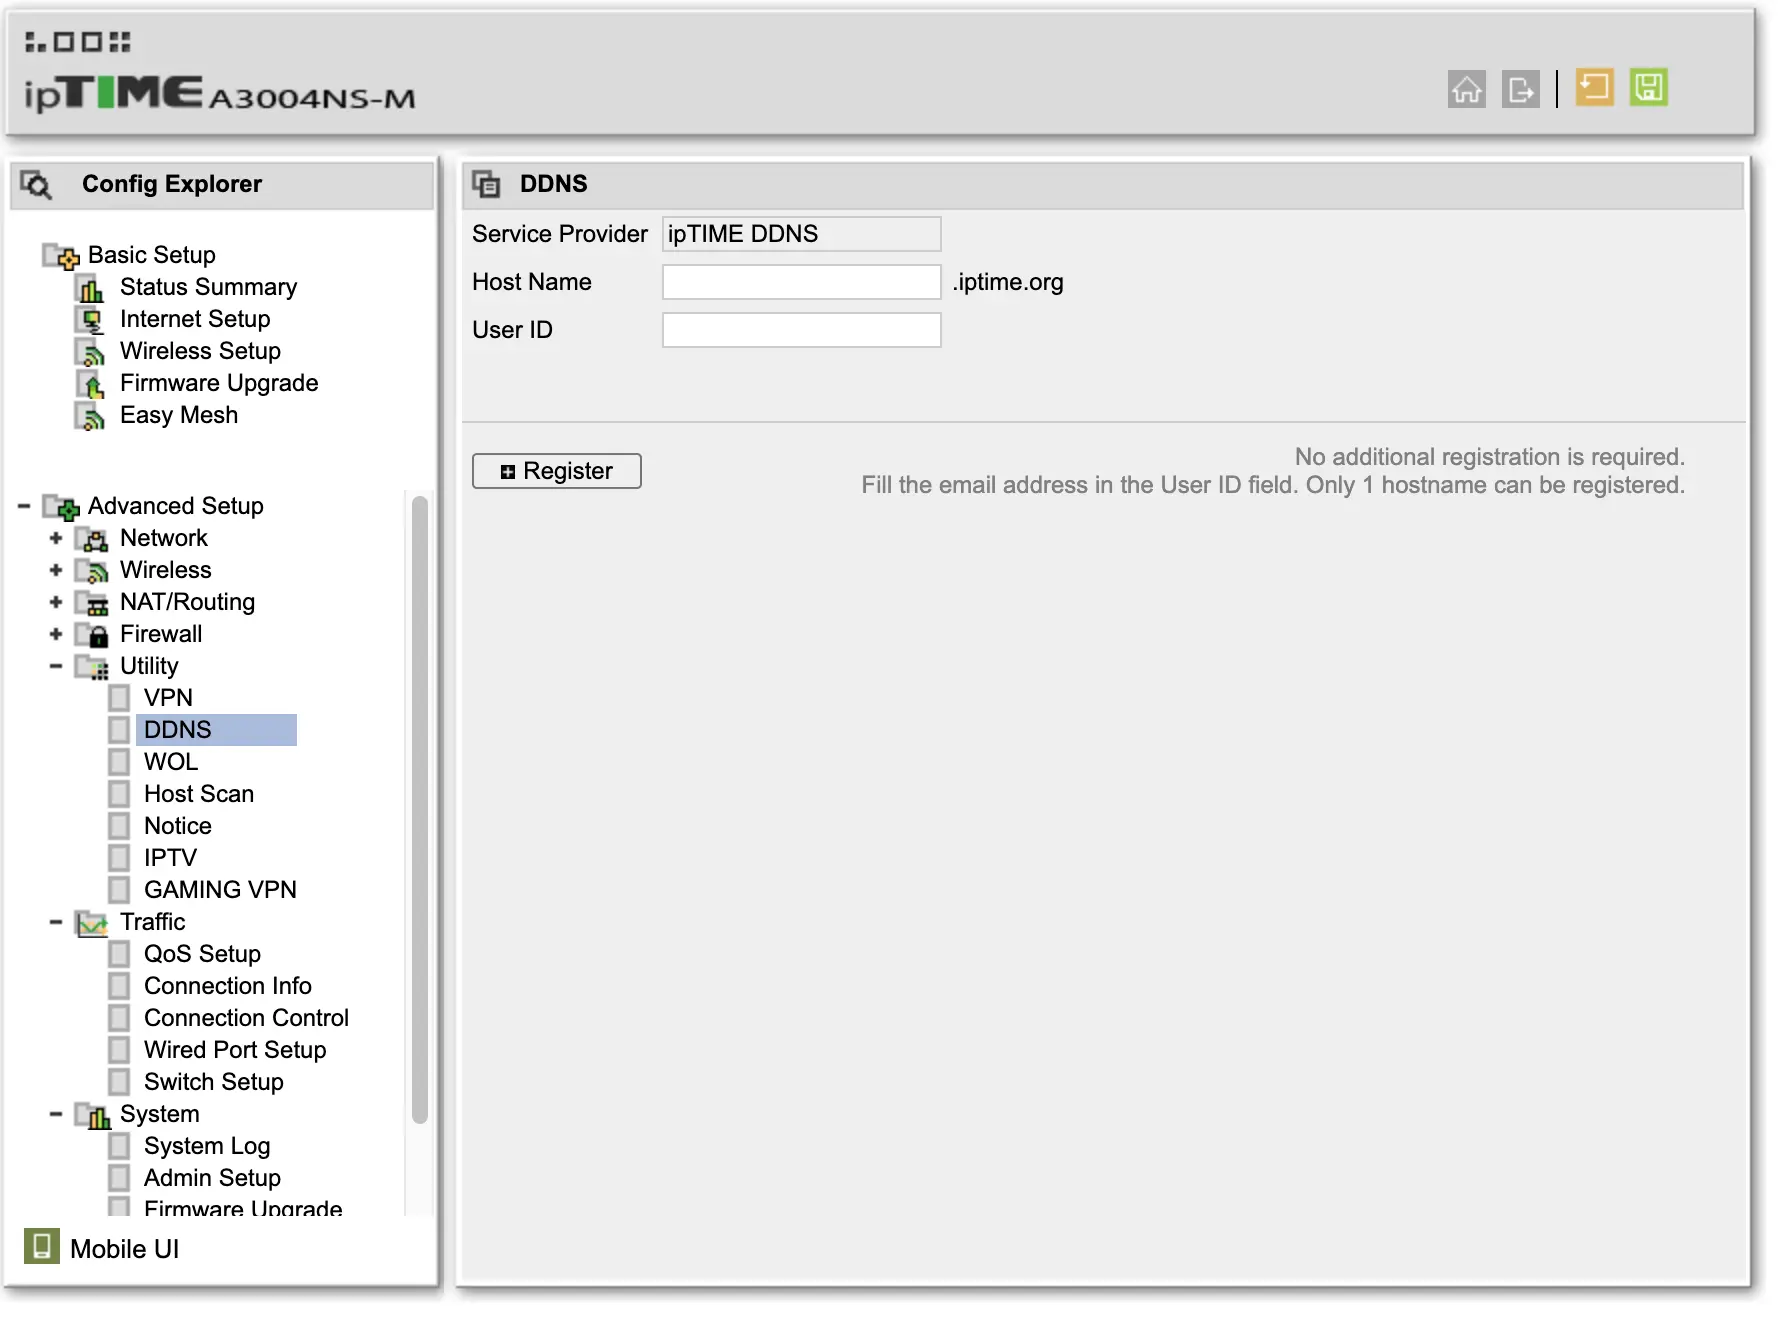Image resolution: width=1784 pixels, height=1318 pixels.
Task: Click the Utility folder icon
Action: click(92, 667)
